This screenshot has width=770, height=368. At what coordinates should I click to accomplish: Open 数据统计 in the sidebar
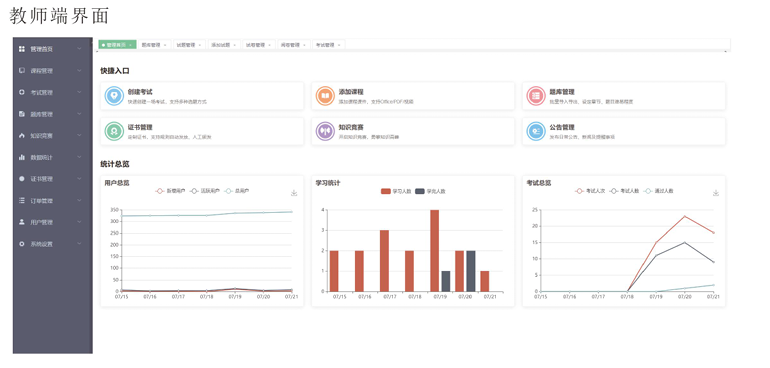[50, 157]
